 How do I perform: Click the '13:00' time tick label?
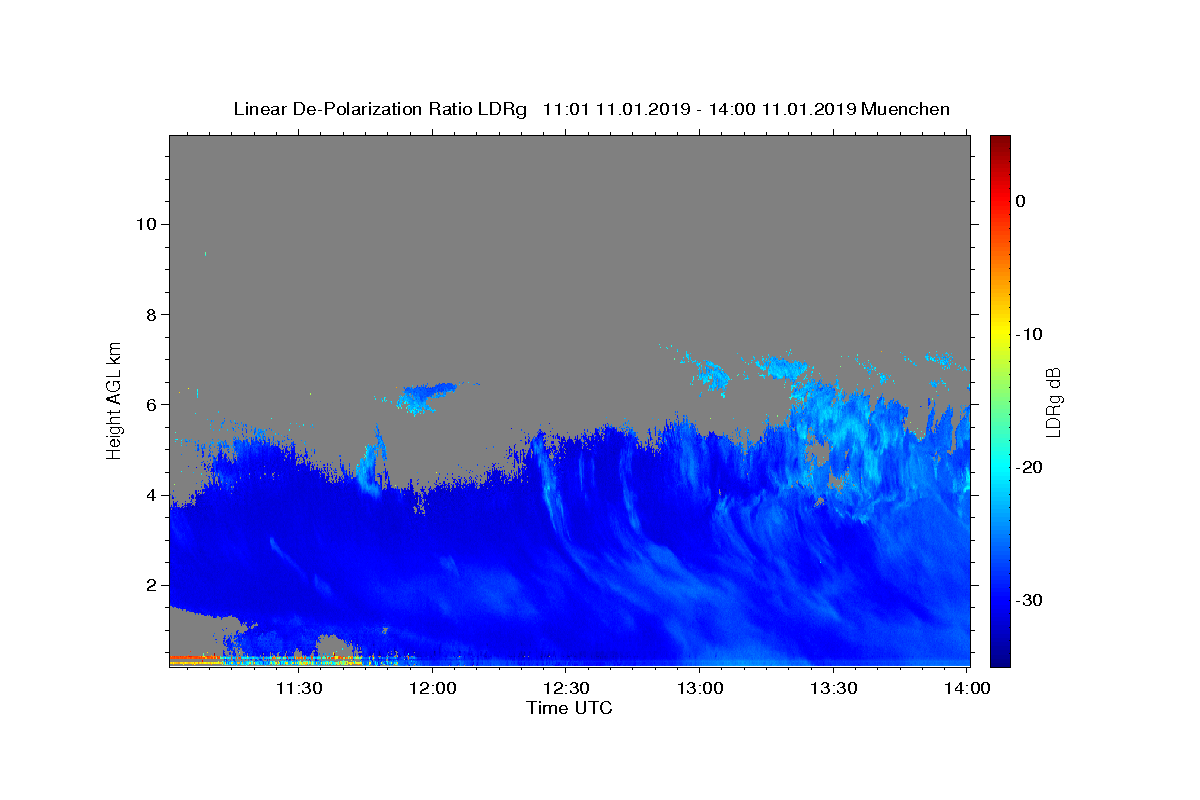point(700,688)
